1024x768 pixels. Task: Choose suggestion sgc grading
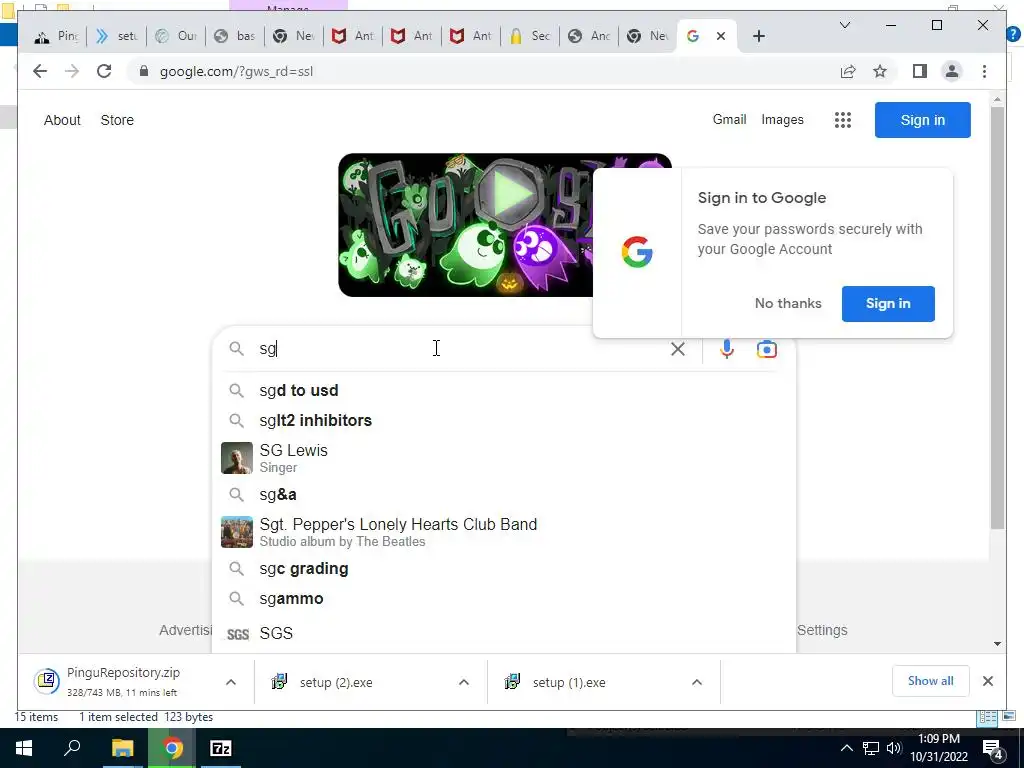tap(504, 569)
